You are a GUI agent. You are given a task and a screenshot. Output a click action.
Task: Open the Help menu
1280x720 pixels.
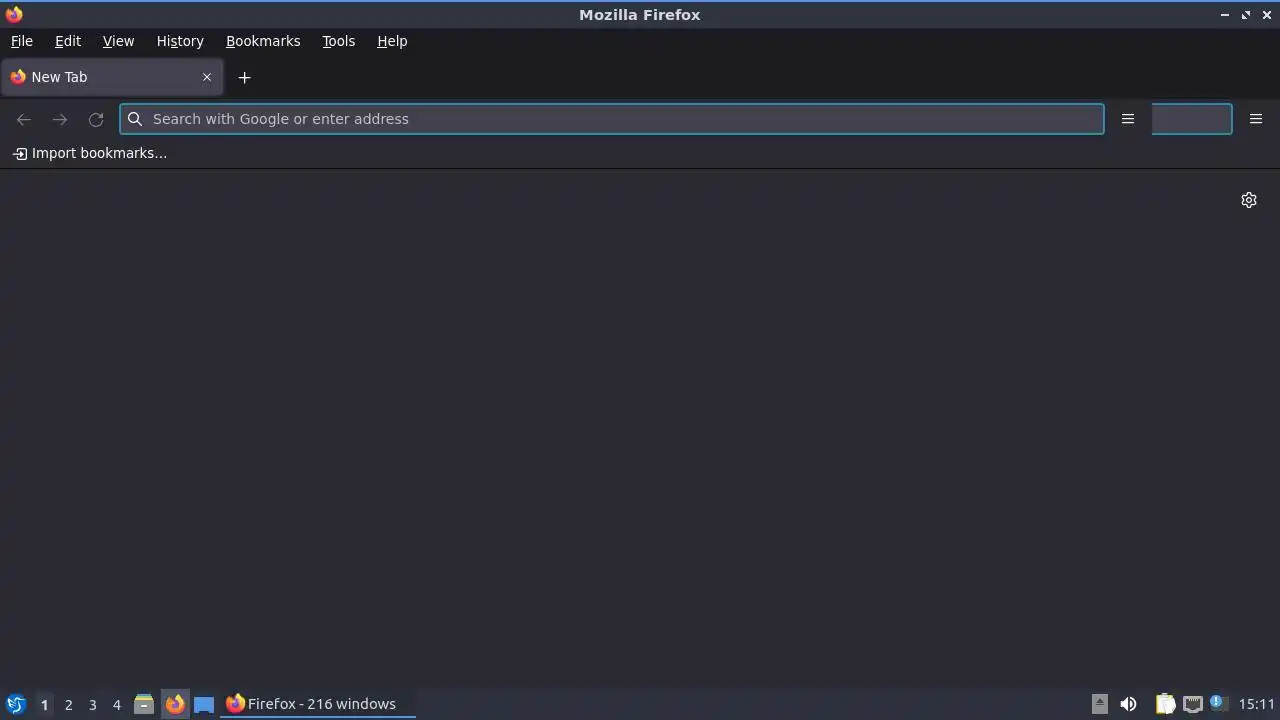tap(392, 41)
